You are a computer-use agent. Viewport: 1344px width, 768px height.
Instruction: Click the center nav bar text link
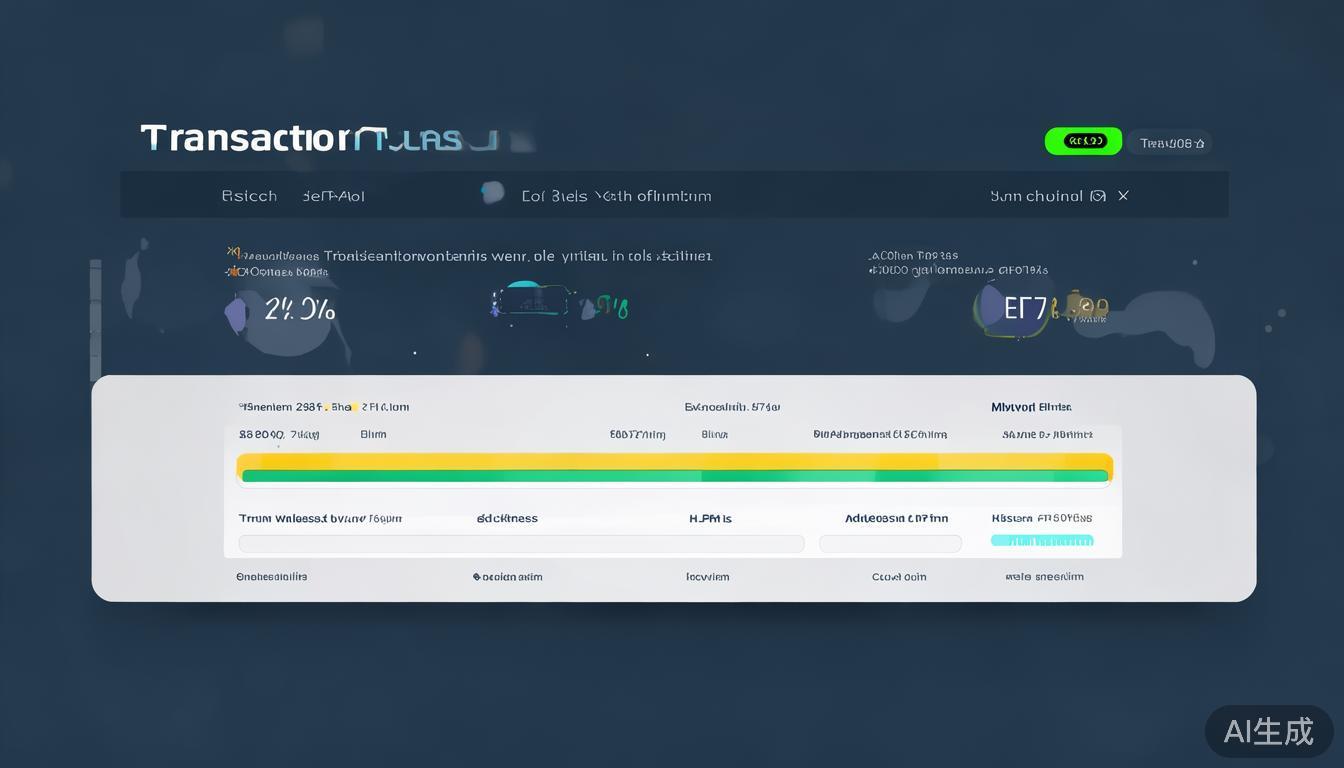(616, 196)
